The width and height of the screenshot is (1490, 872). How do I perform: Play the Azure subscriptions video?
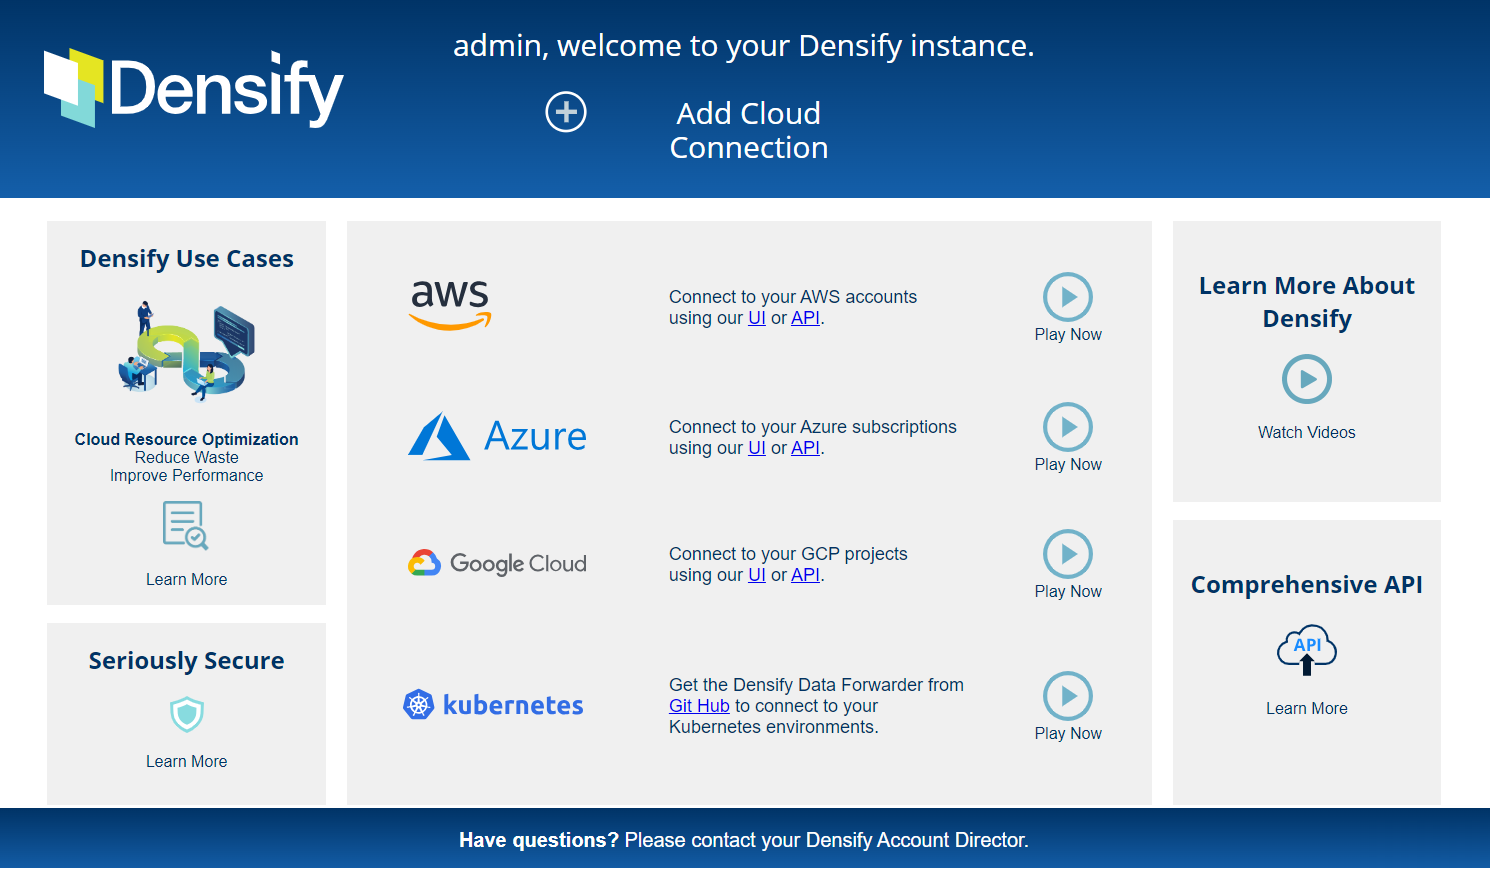1067,427
